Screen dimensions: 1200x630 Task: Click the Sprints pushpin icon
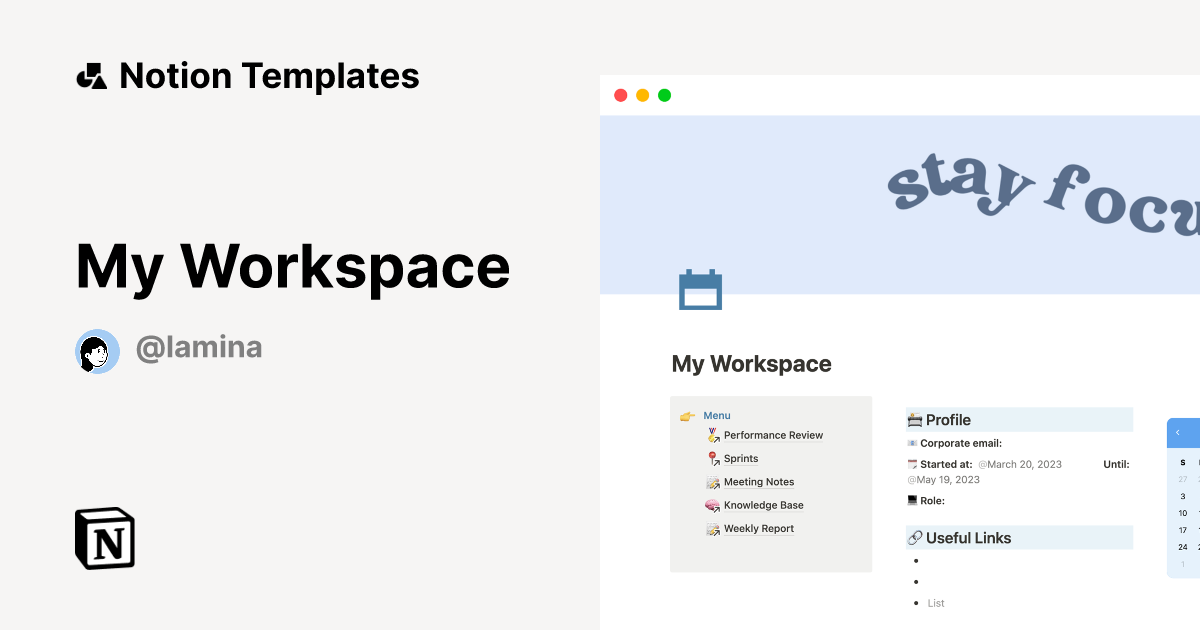(x=713, y=459)
